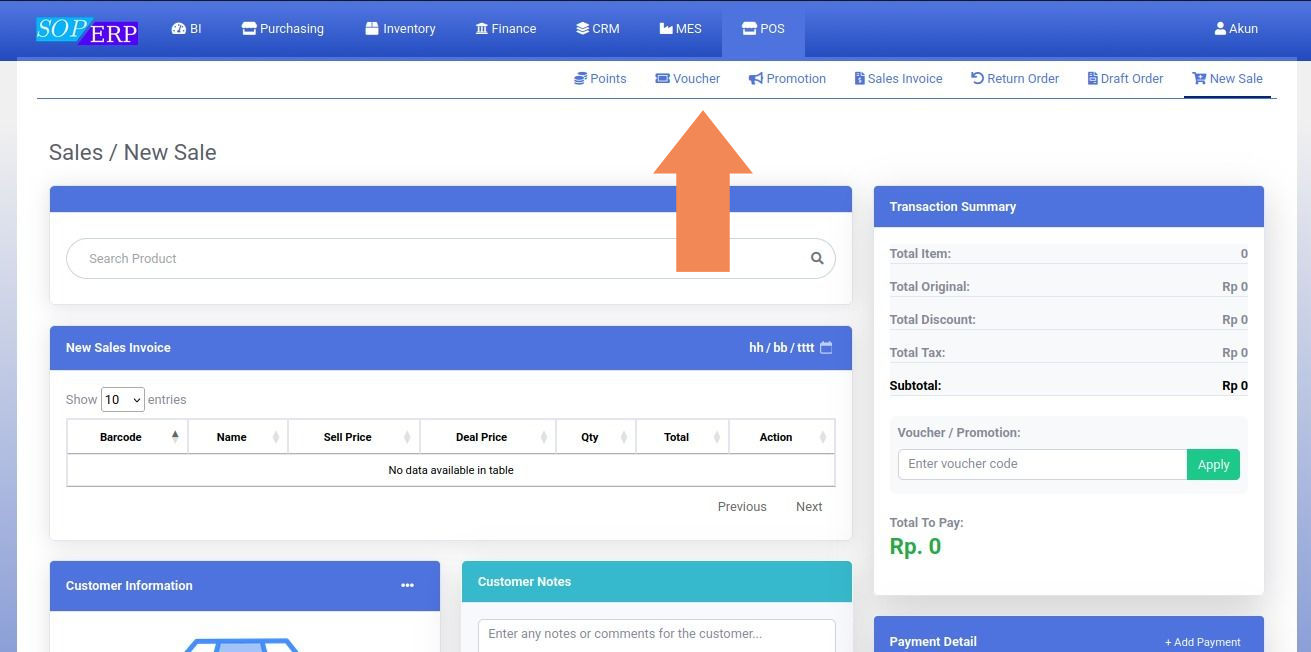The height and width of the screenshot is (652, 1311).
Task: Apply the voucher code
Action: tap(1213, 464)
